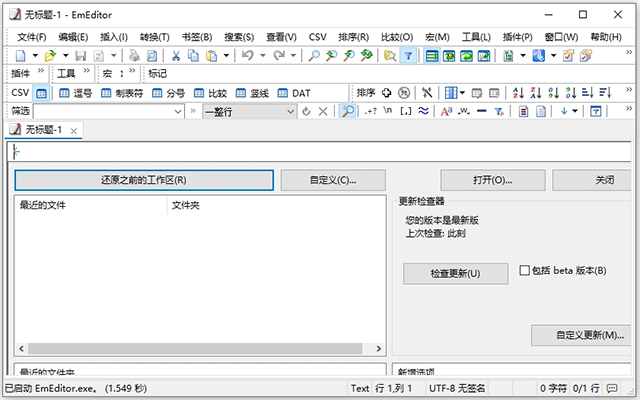Click the black plus icon next to 排序
This screenshot has height=400, width=640.
[x=386, y=93]
